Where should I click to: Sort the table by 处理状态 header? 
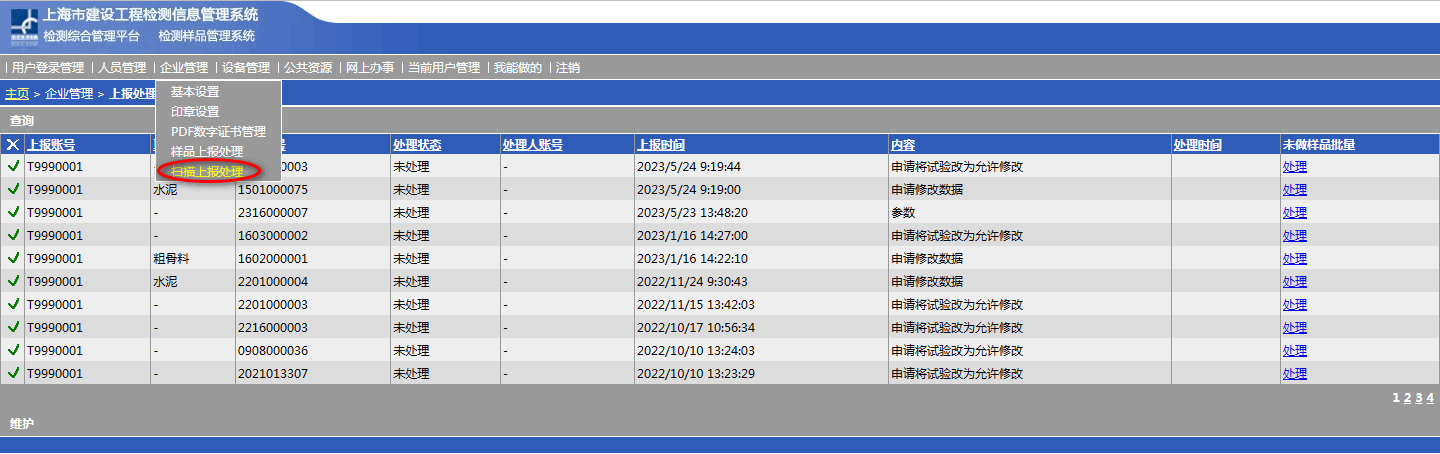tap(417, 145)
